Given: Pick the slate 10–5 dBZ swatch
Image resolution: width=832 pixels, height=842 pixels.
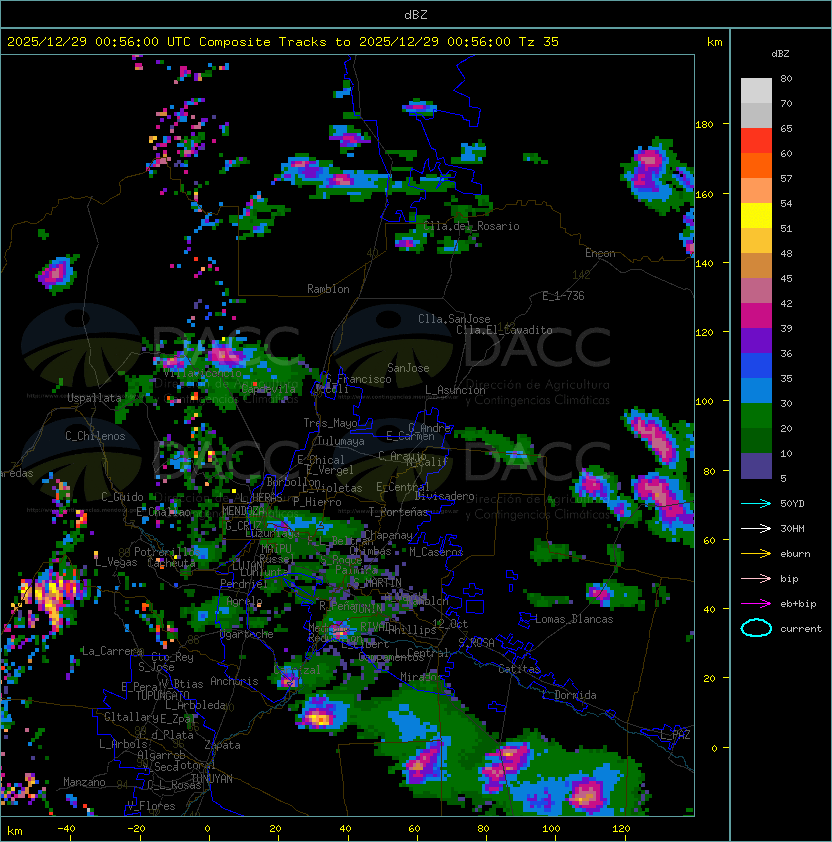Looking at the screenshot, I should [756, 466].
